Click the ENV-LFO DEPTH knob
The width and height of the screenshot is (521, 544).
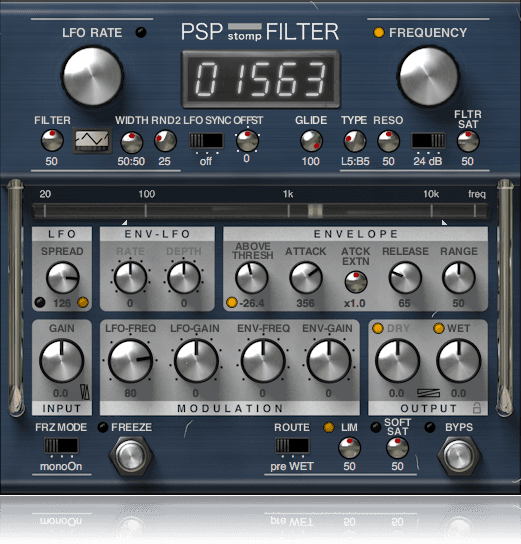pos(184,278)
